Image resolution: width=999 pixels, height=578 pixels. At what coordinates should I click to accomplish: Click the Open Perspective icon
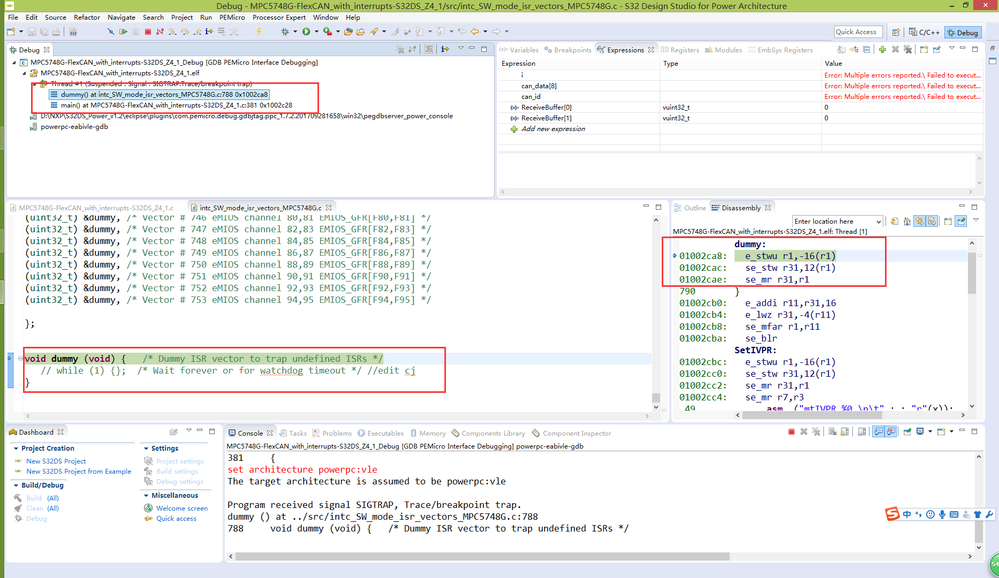pyautogui.click(x=896, y=32)
